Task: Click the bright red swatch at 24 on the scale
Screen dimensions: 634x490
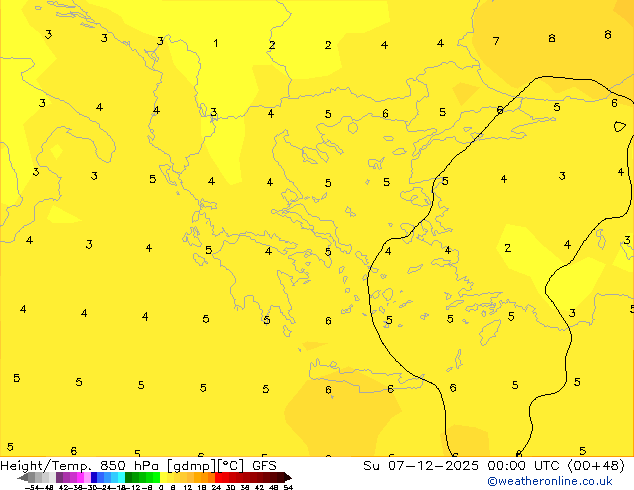Action: (x=218, y=477)
